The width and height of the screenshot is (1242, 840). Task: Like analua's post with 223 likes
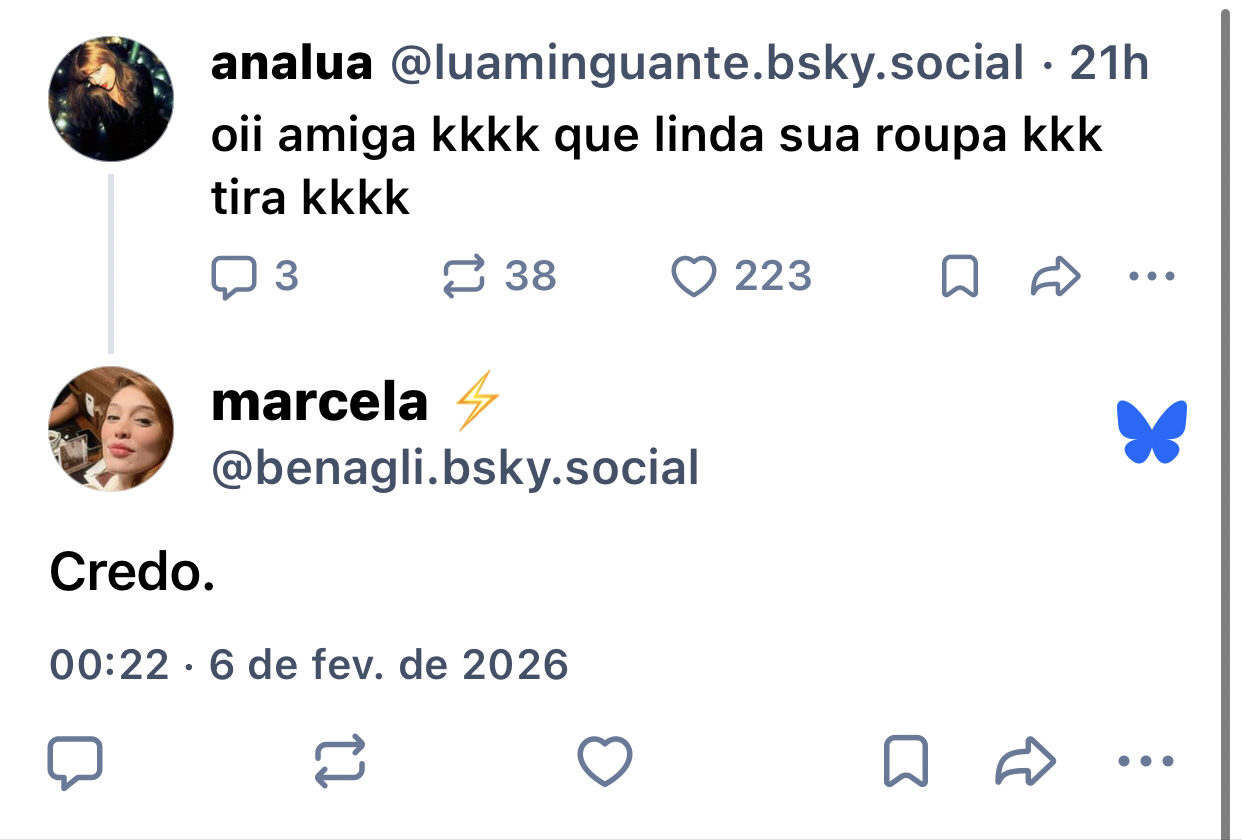tap(694, 277)
